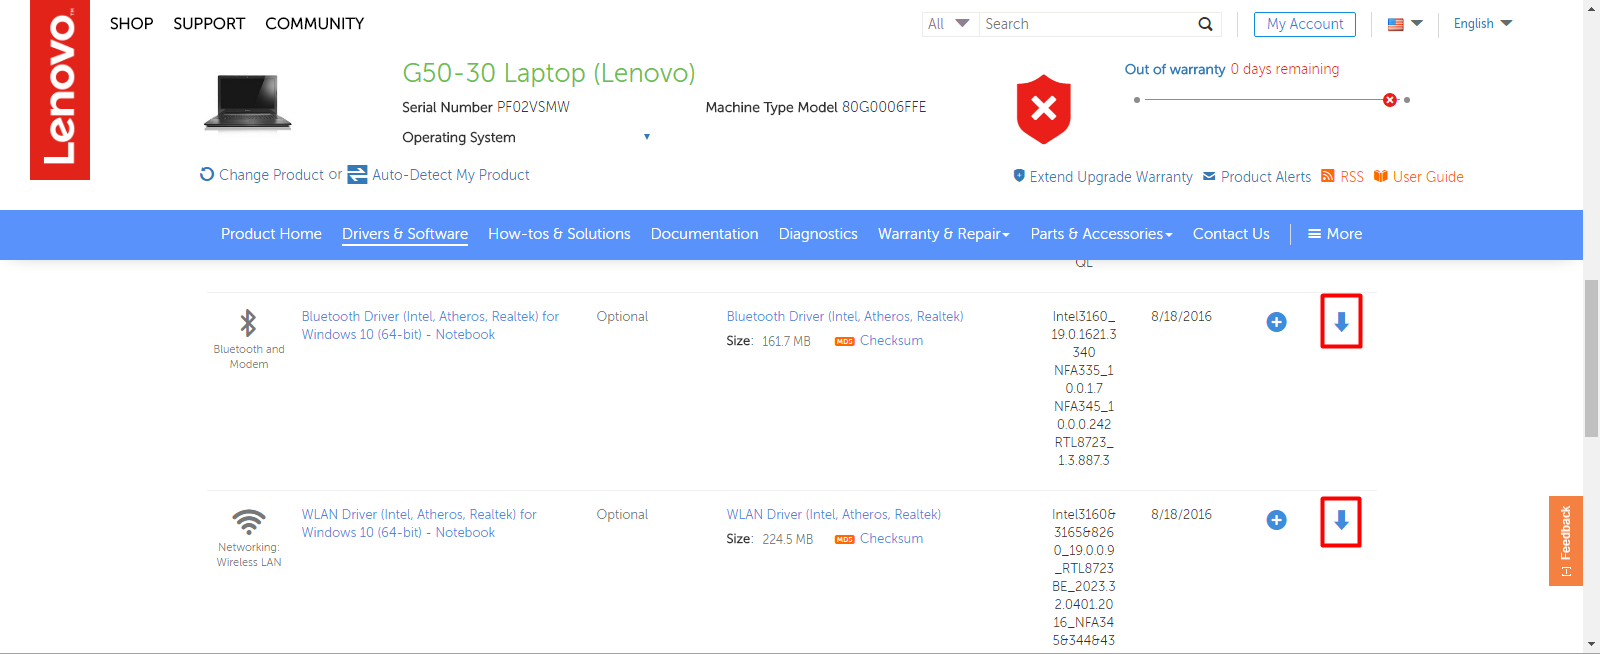Expand the Warranty & Repair menu

[943, 234]
